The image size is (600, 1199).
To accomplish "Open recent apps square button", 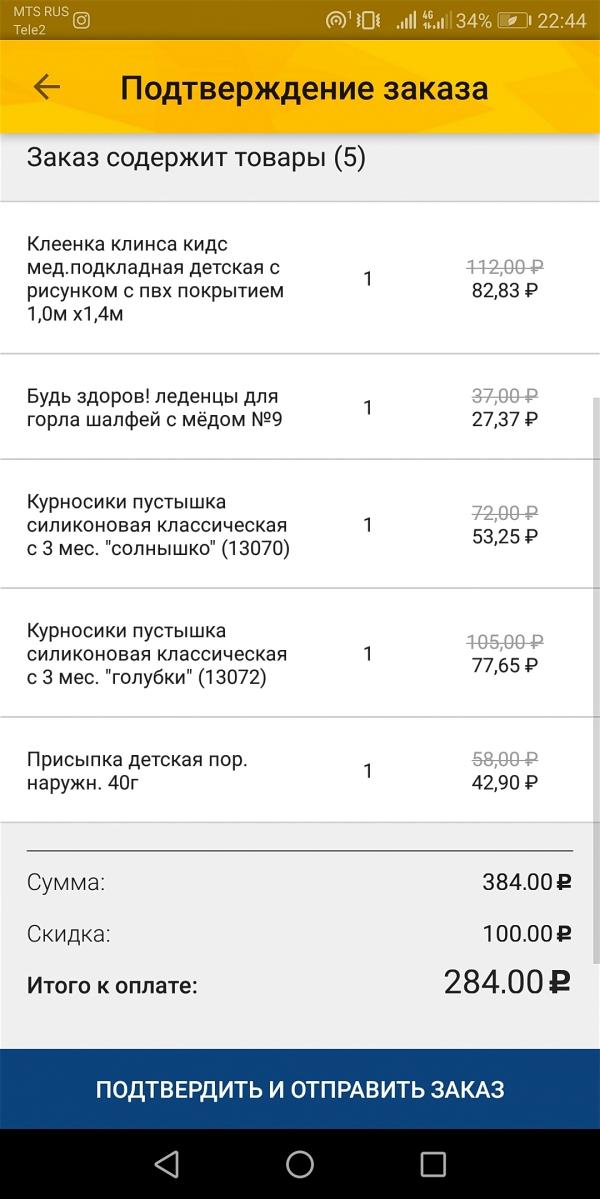I will [433, 1164].
